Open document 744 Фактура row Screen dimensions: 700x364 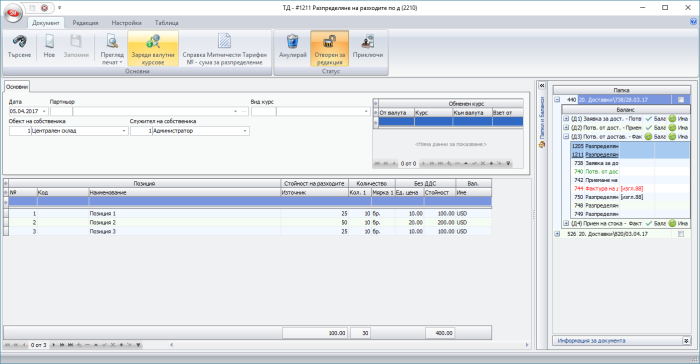click(x=630, y=188)
